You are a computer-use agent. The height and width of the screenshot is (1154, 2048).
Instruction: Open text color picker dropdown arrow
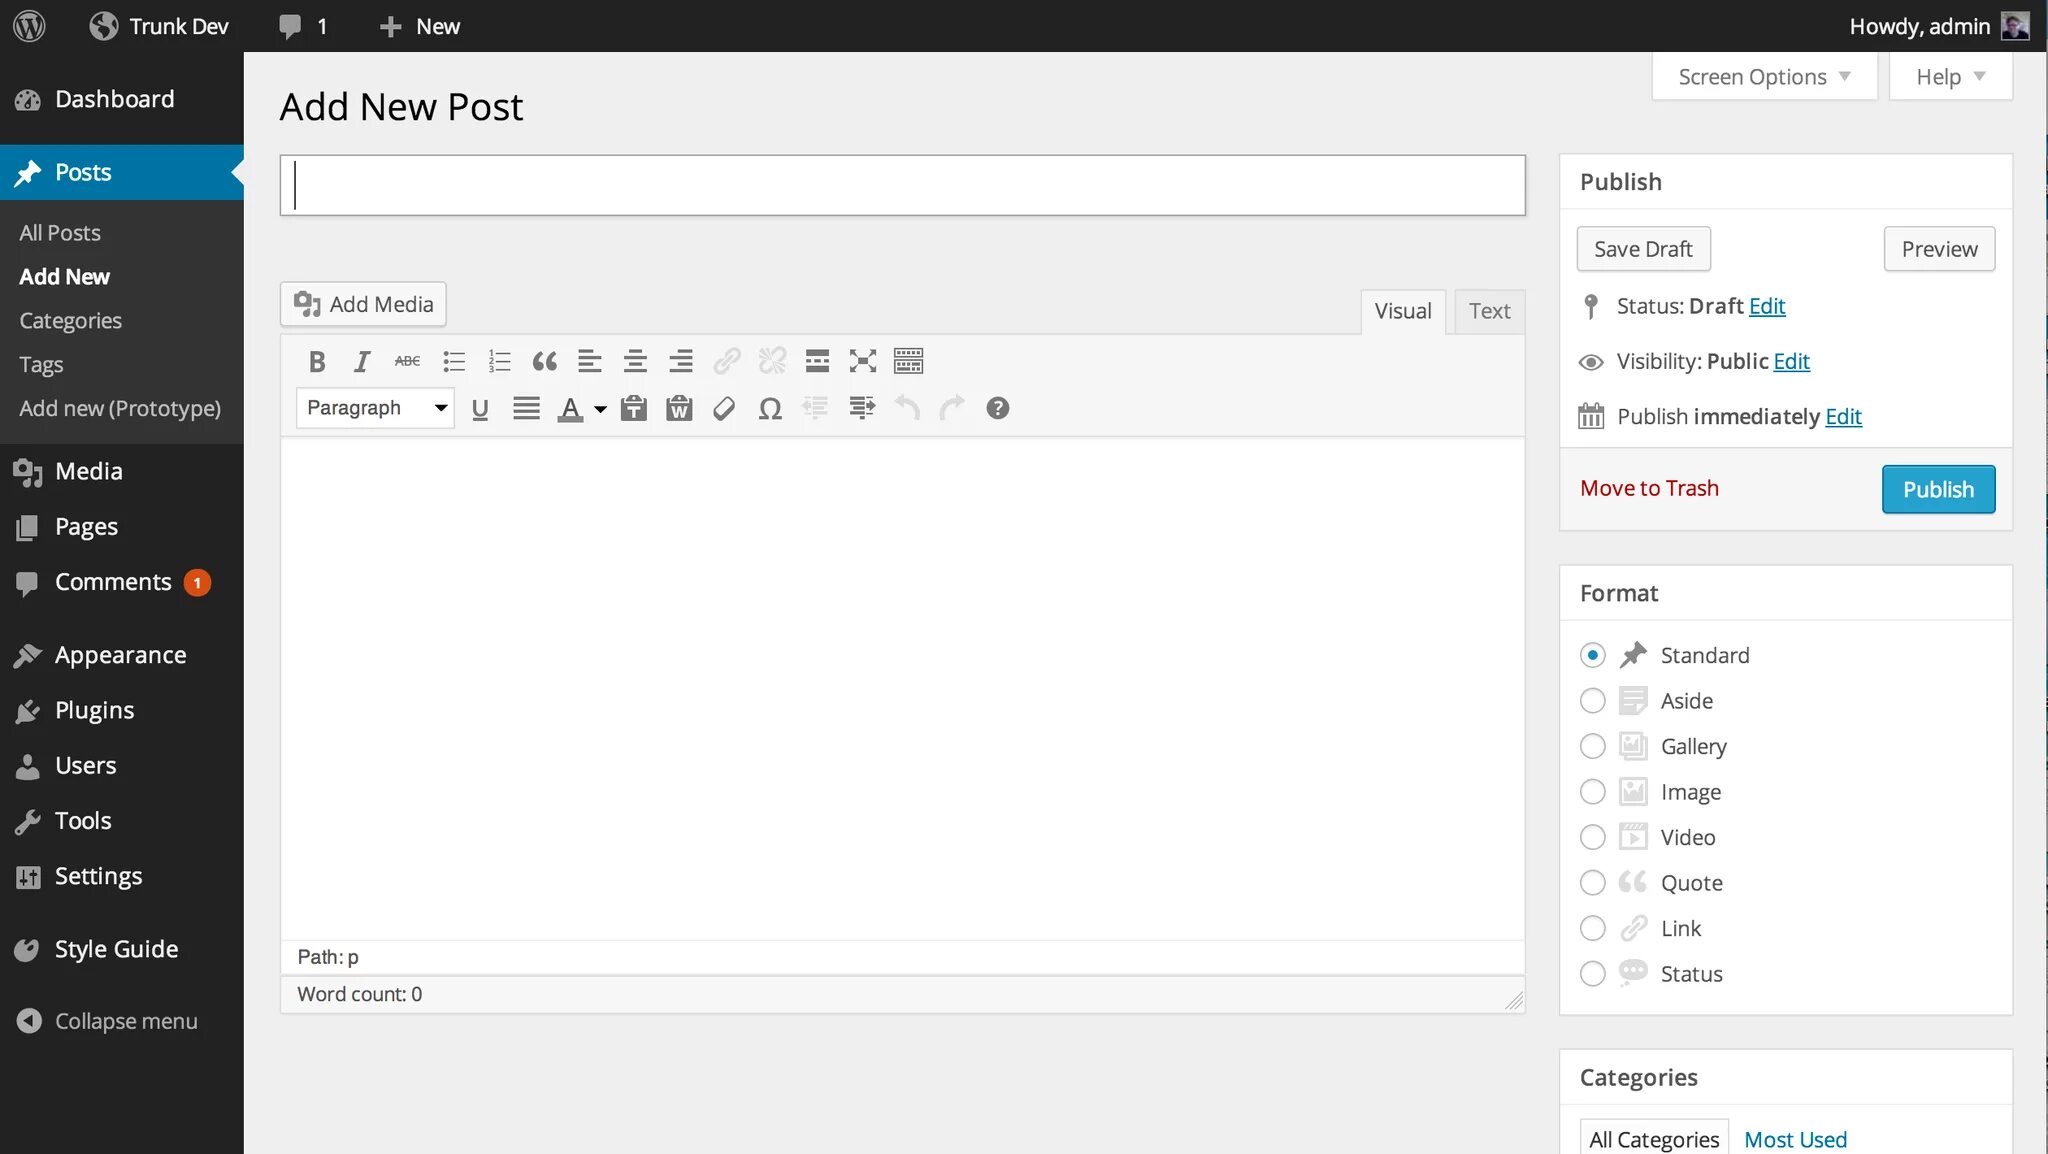(600, 409)
